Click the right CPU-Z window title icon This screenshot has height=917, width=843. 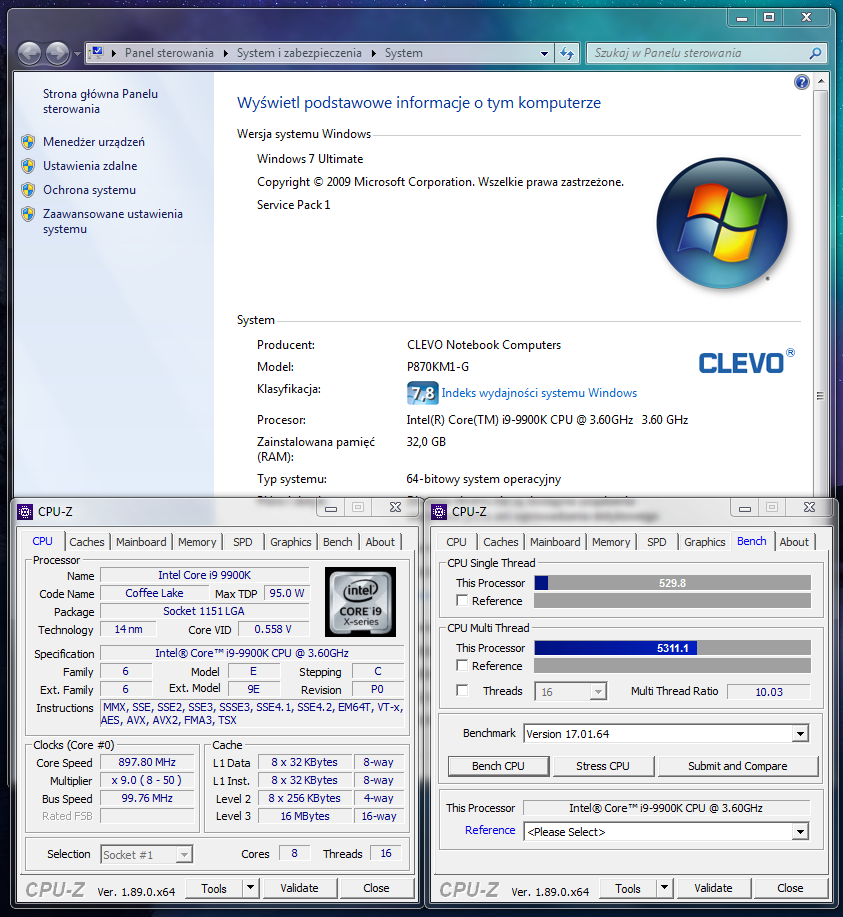click(x=439, y=512)
